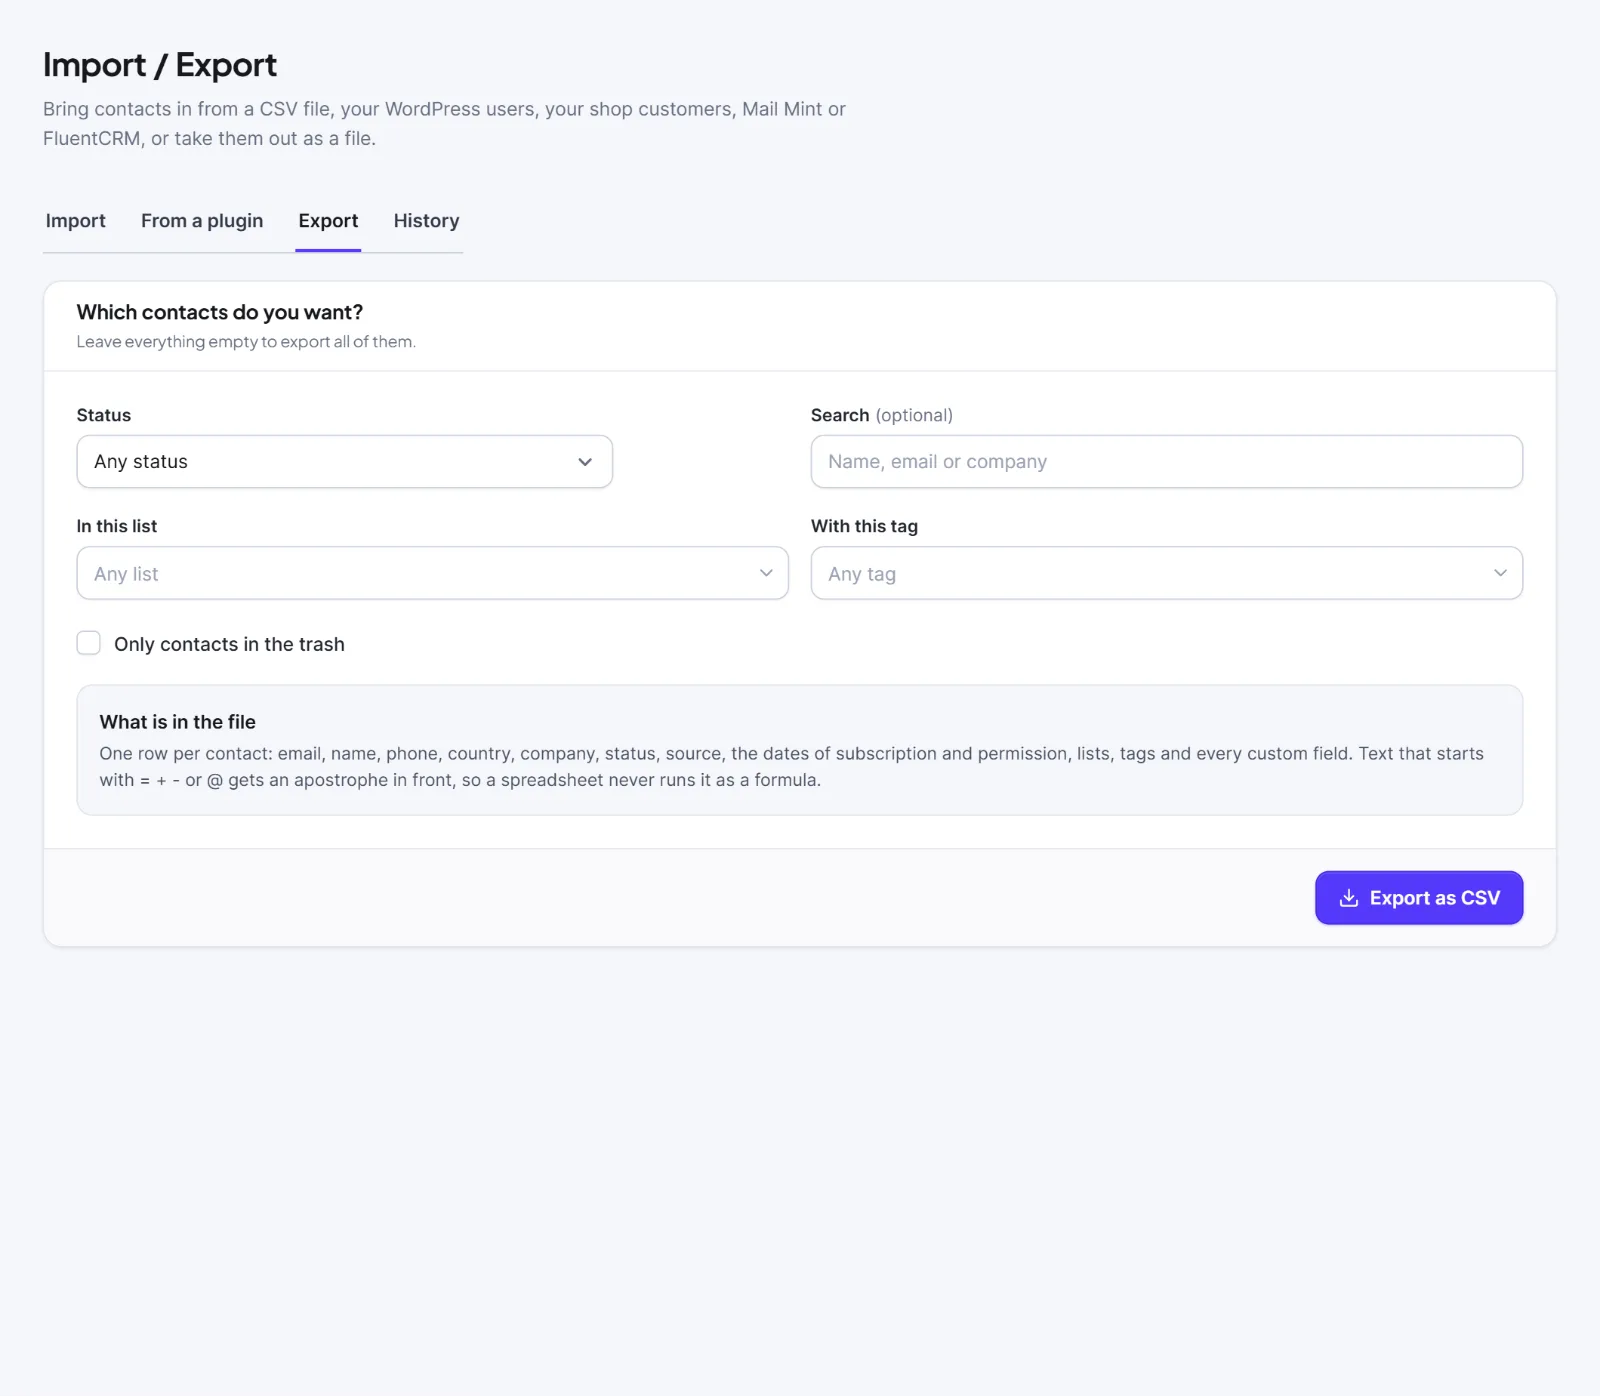This screenshot has height=1396, width=1600.
Task: Click the Status field label
Action: point(104,415)
